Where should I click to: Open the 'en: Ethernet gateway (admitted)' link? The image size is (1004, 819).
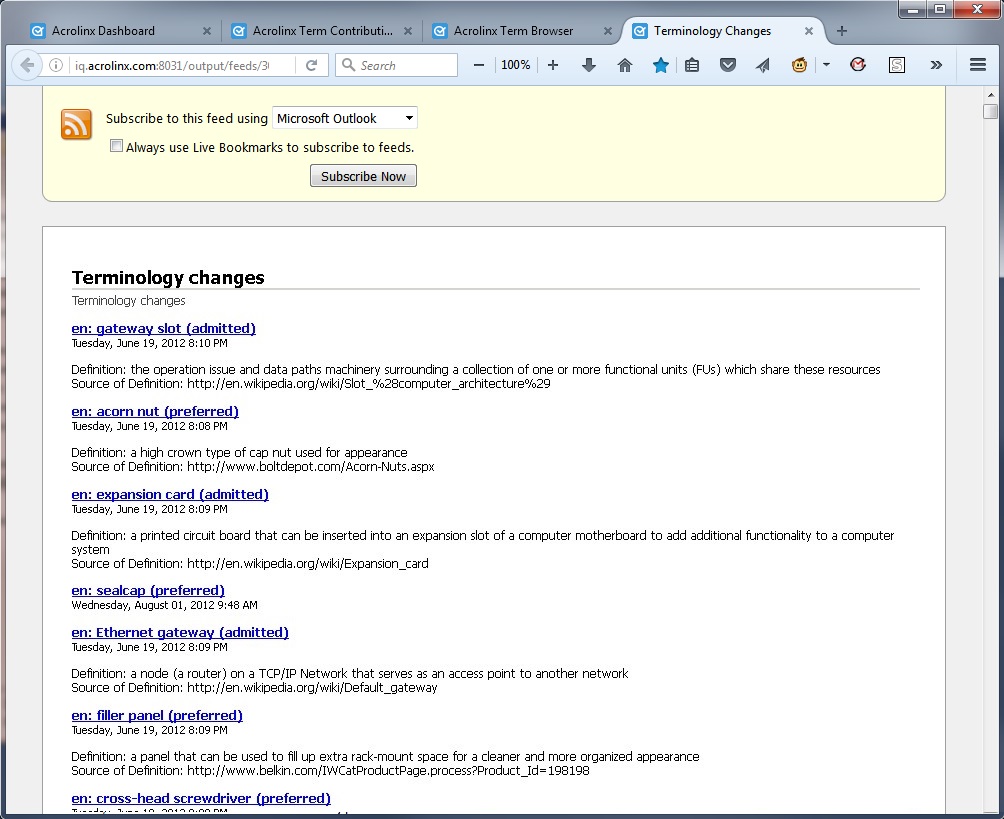[x=180, y=633]
